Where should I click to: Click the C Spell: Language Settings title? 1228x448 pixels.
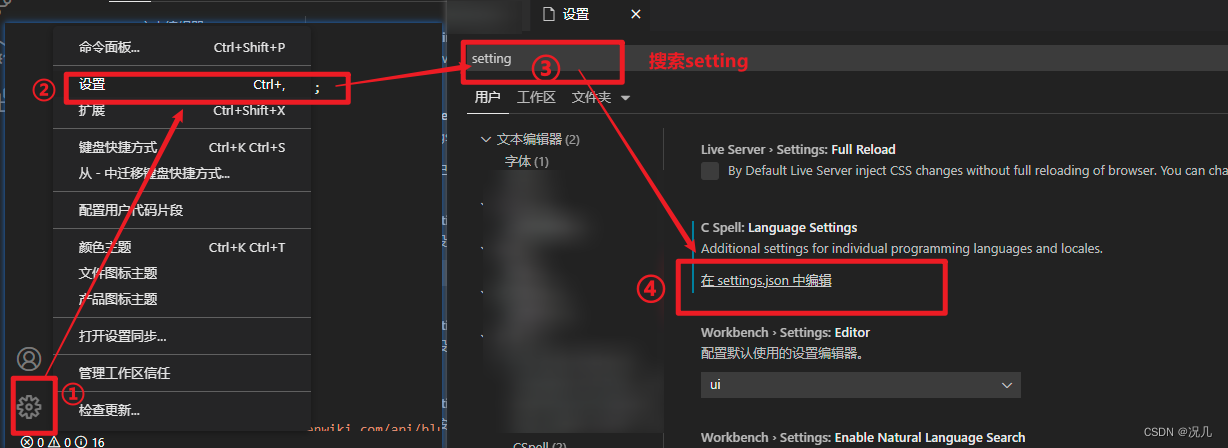point(779,228)
